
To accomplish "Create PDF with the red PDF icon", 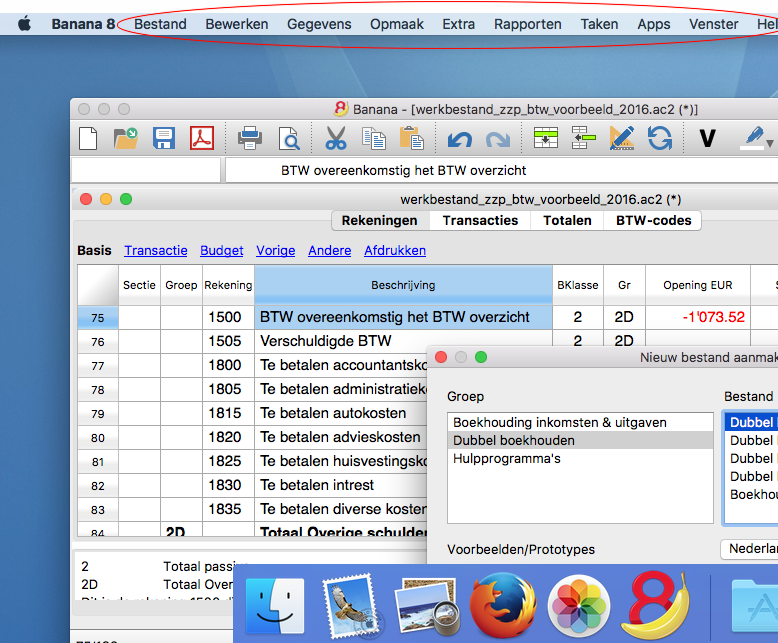I will [202, 138].
